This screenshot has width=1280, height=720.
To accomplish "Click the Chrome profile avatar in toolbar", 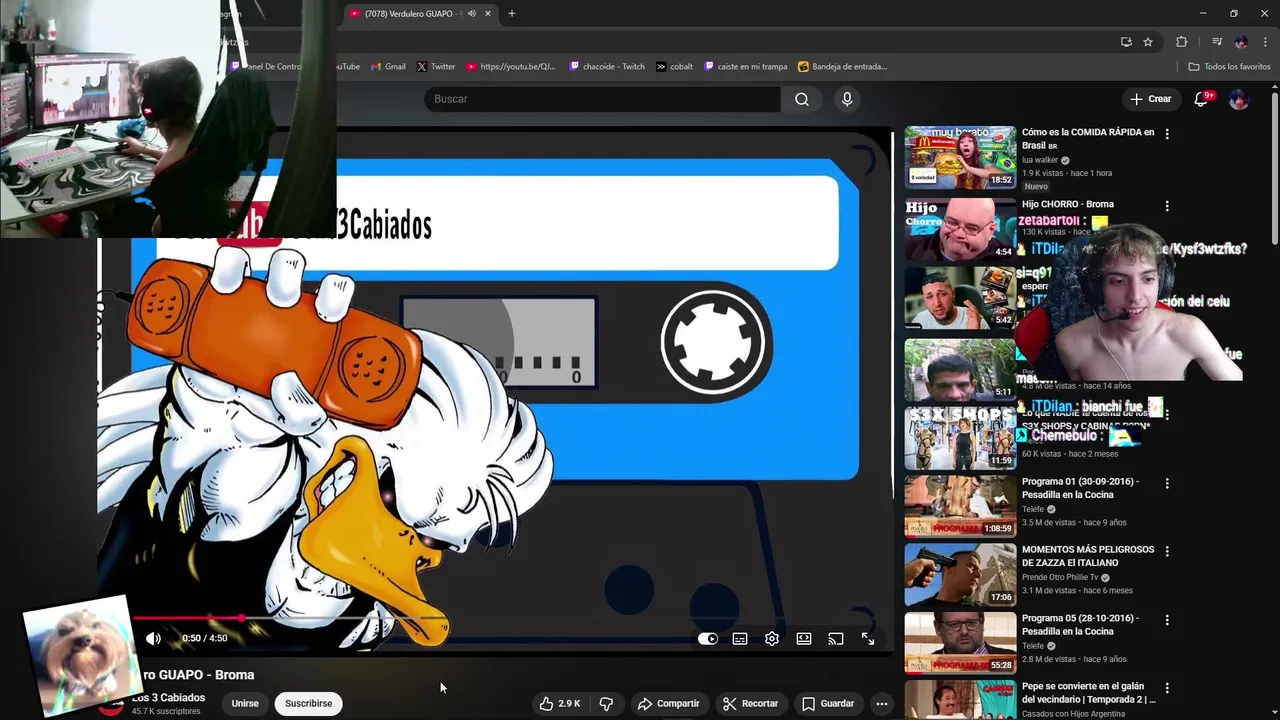I will (x=1241, y=42).
